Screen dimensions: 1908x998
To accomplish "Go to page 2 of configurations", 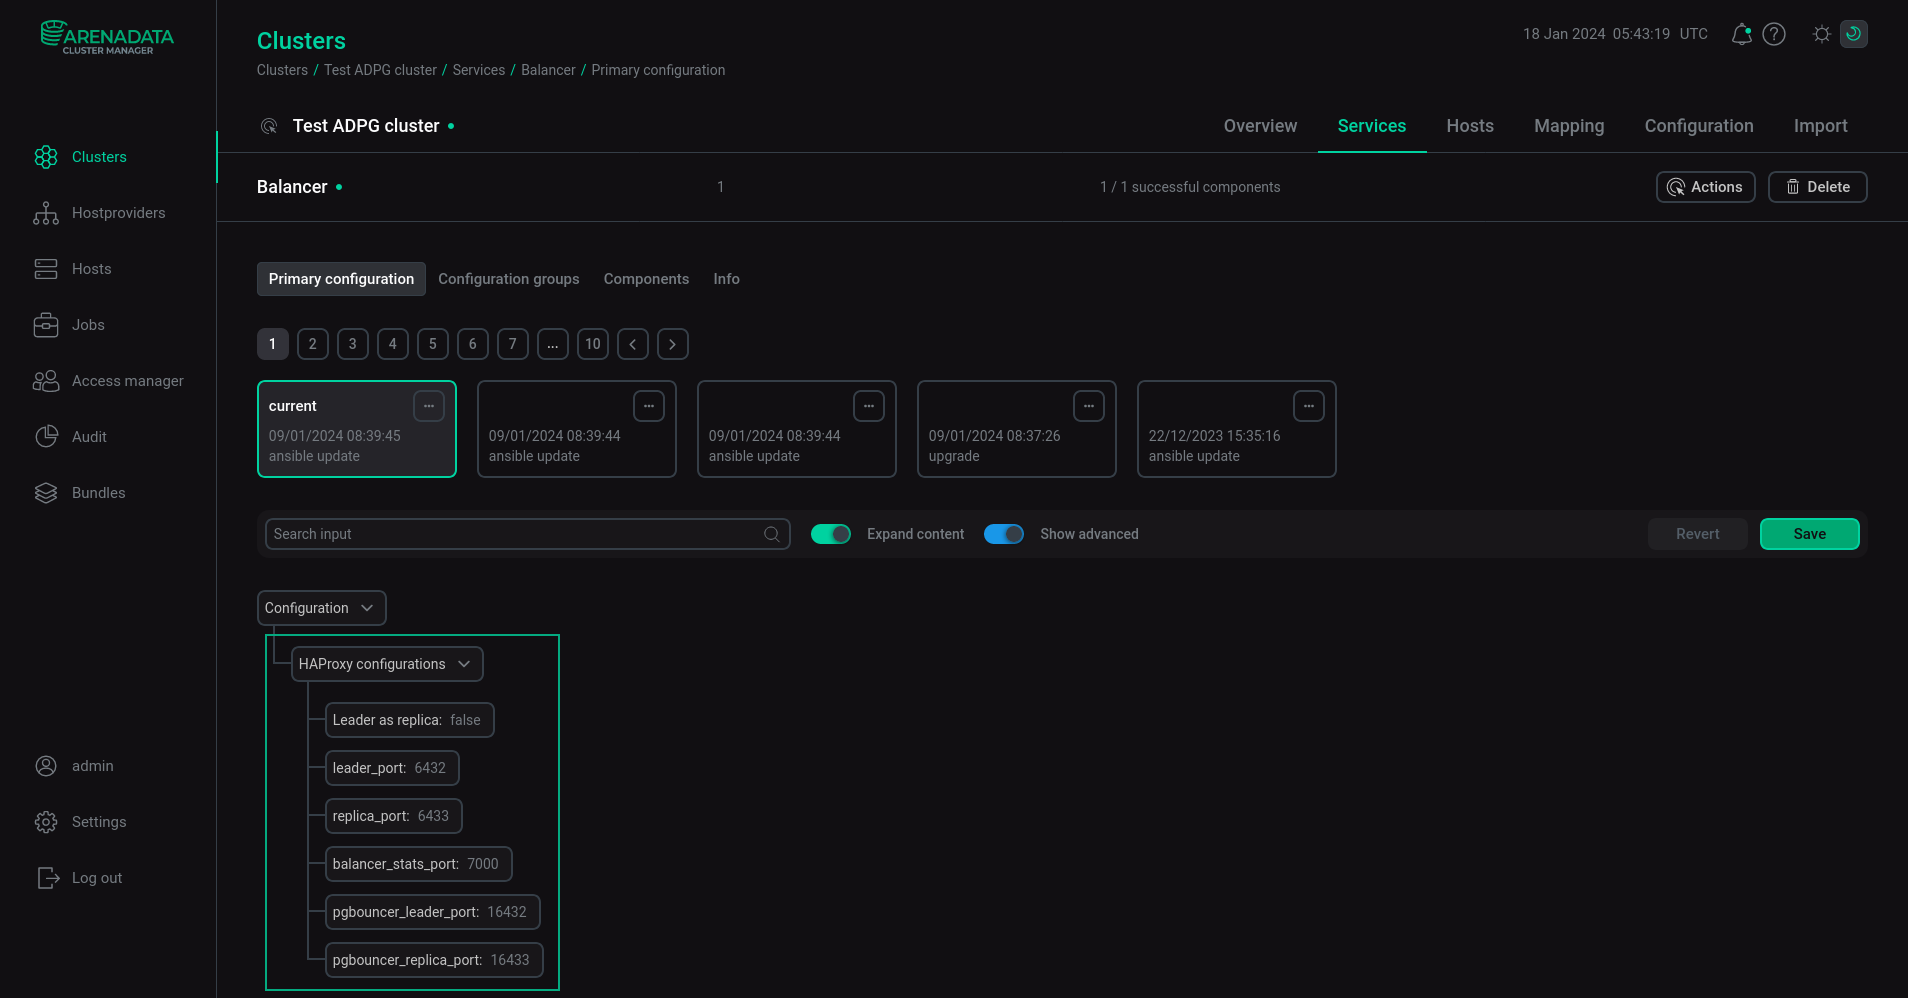I will pyautogui.click(x=313, y=344).
